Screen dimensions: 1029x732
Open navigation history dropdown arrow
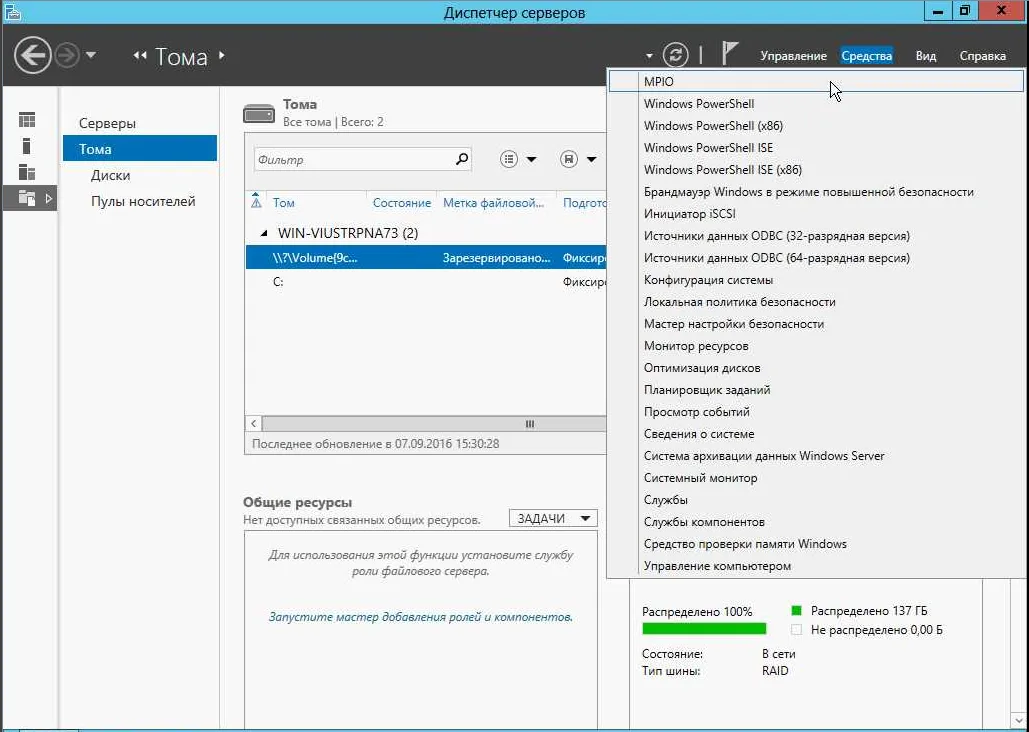(91, 55)
